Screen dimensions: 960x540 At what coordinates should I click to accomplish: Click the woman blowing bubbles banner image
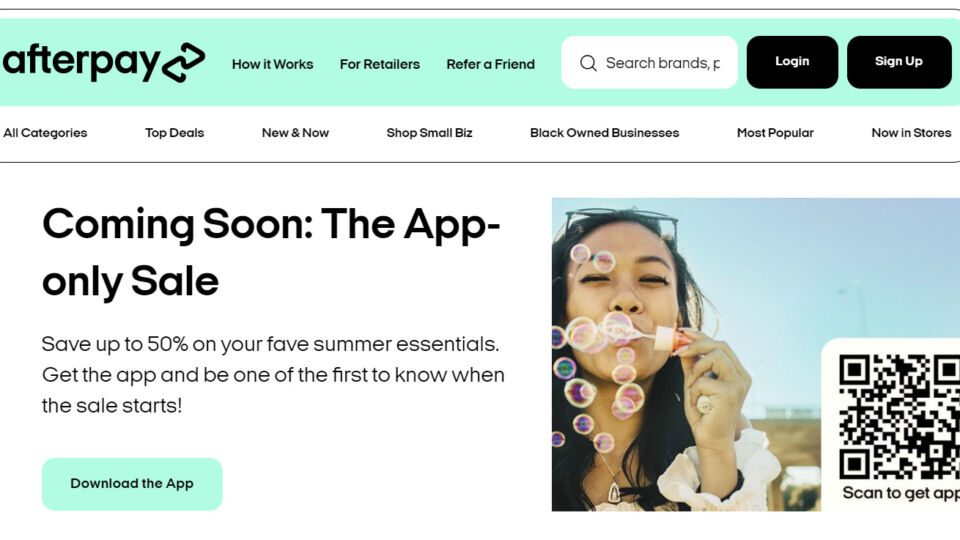click(686, 354)
